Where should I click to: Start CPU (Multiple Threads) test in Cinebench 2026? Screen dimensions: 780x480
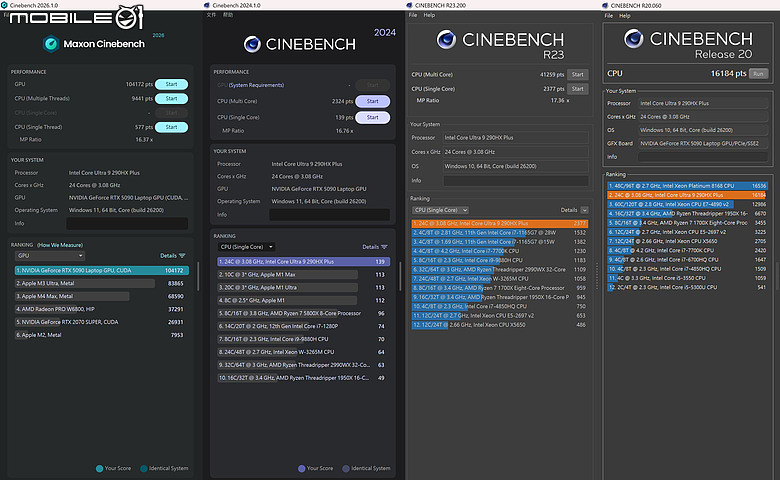(x=171, y=98)
